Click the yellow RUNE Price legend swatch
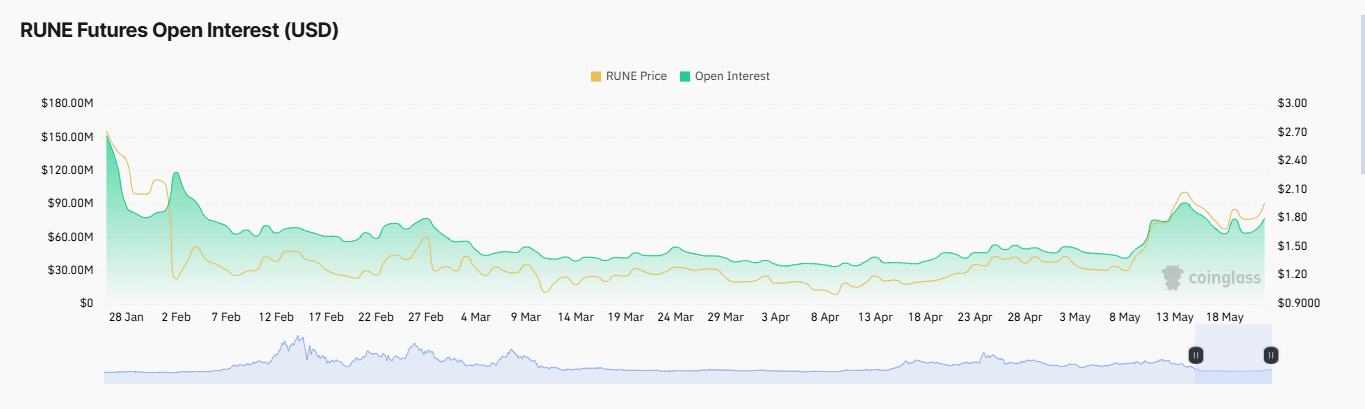Image resolution: width=1365 pixels, height=409 pixels. pyautogui.click(x=596, y=76)
